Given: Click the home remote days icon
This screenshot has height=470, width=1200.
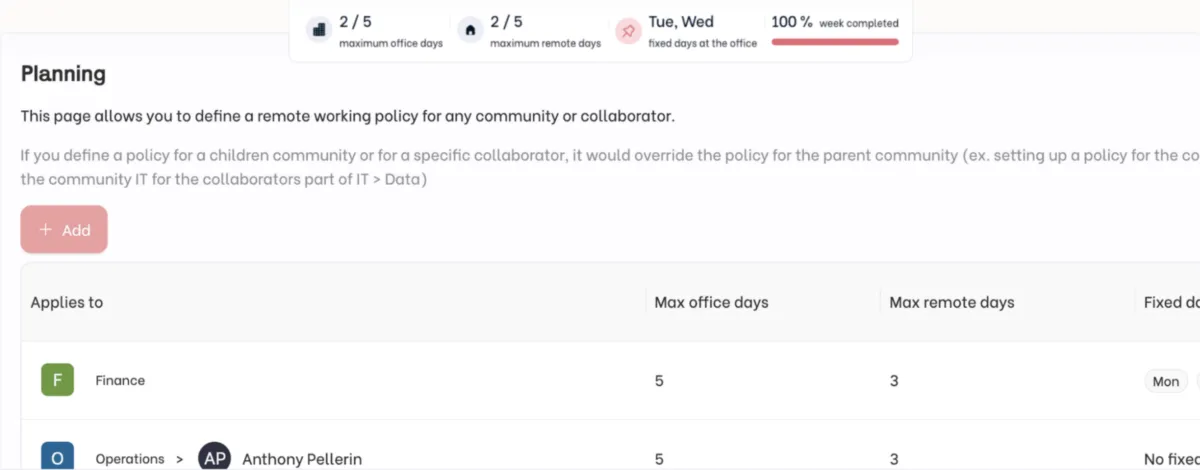Looking at the screenshot, I should click(470, 30).
